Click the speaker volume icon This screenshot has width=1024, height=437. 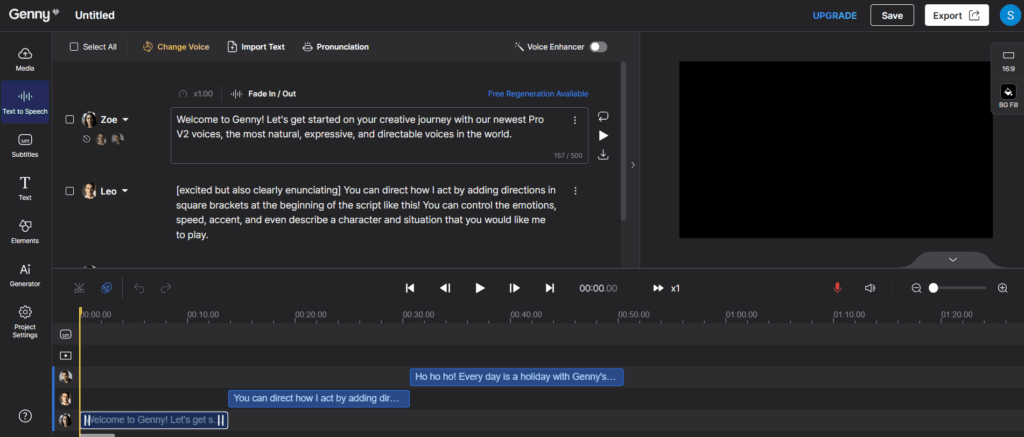[870, 288]
